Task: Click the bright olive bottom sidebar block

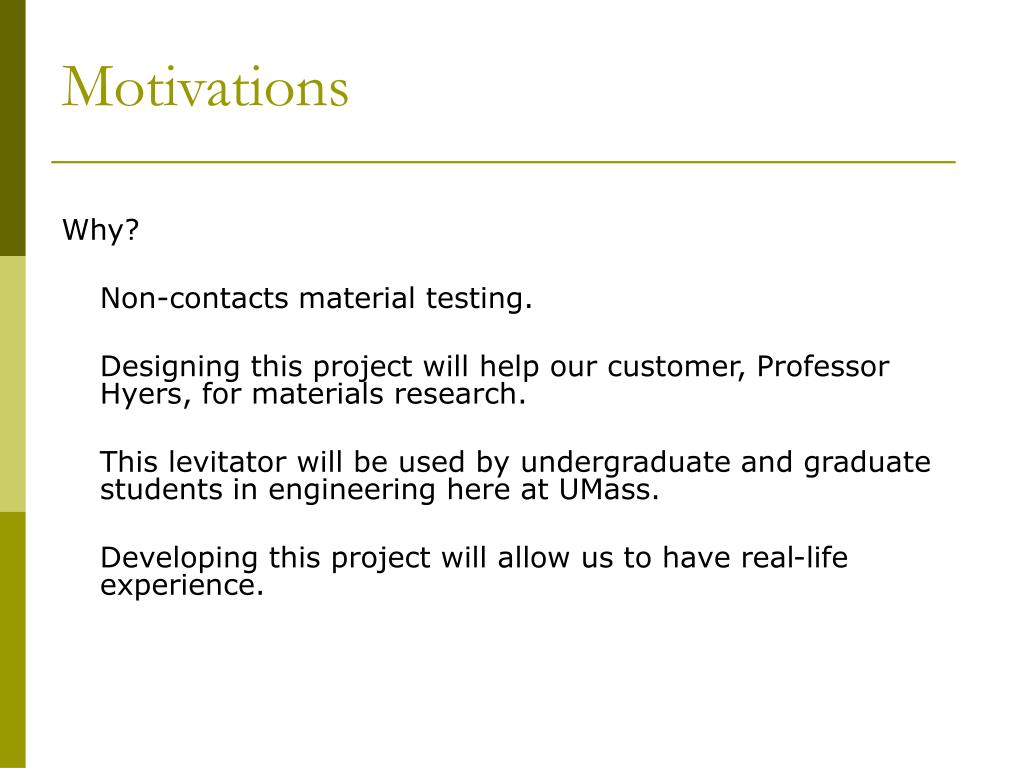Action: (x=12, y=640)
